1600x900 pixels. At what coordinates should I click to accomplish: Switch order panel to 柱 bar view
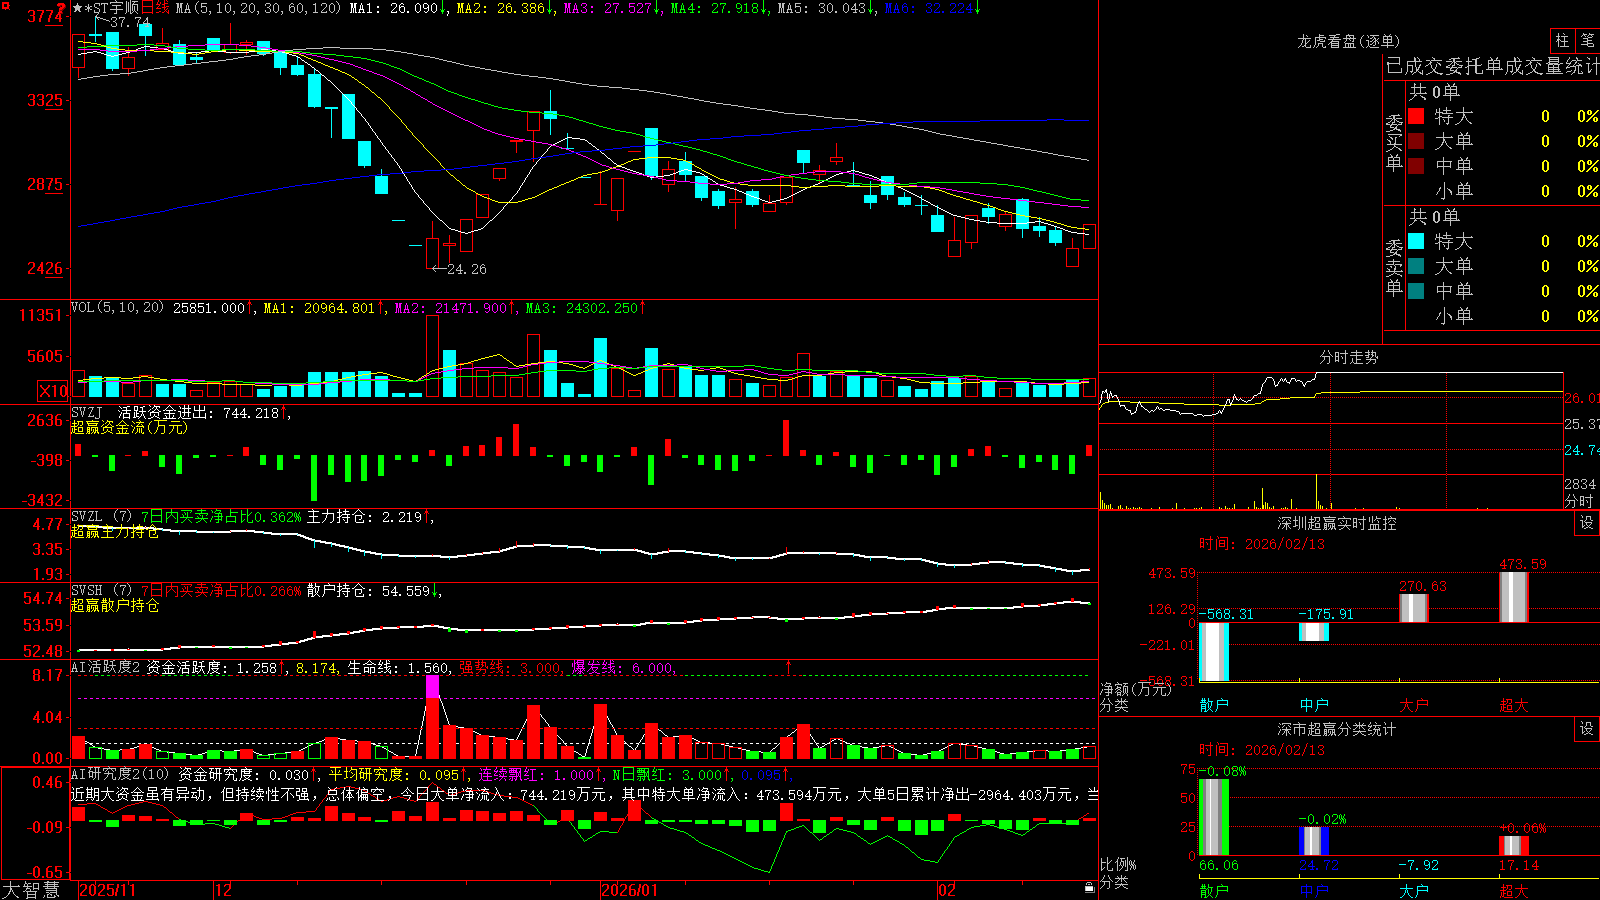1562,41
